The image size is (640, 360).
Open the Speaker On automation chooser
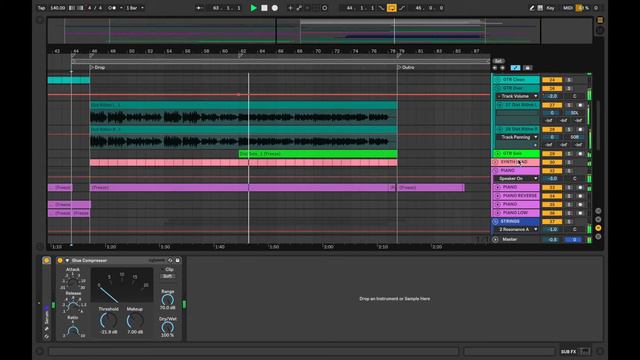(x=516, y=179)
